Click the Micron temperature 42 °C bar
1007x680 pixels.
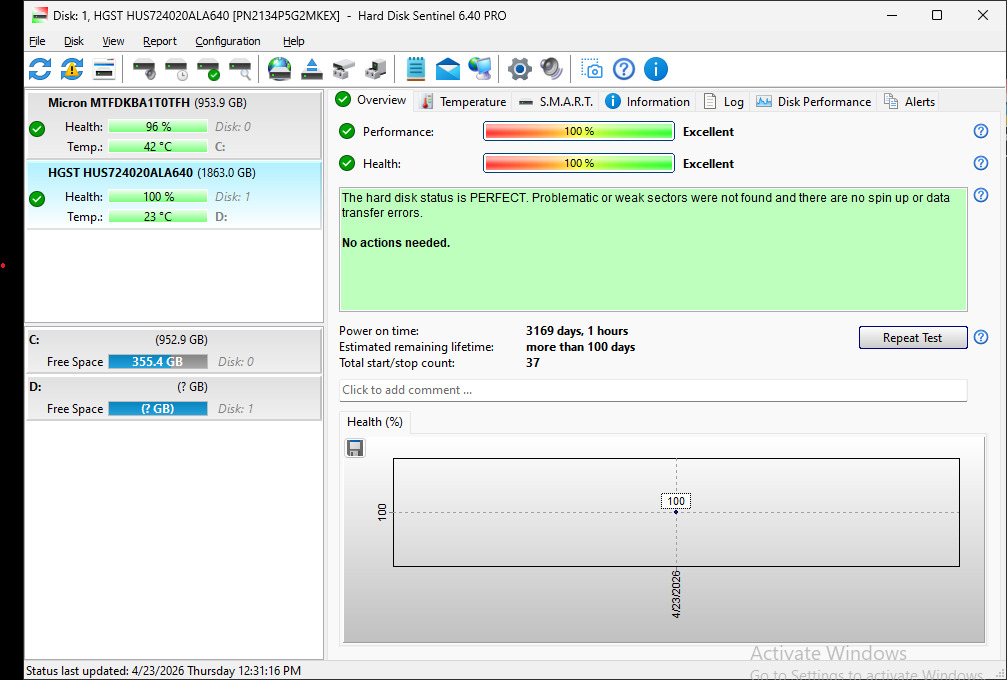coord(158,146)
